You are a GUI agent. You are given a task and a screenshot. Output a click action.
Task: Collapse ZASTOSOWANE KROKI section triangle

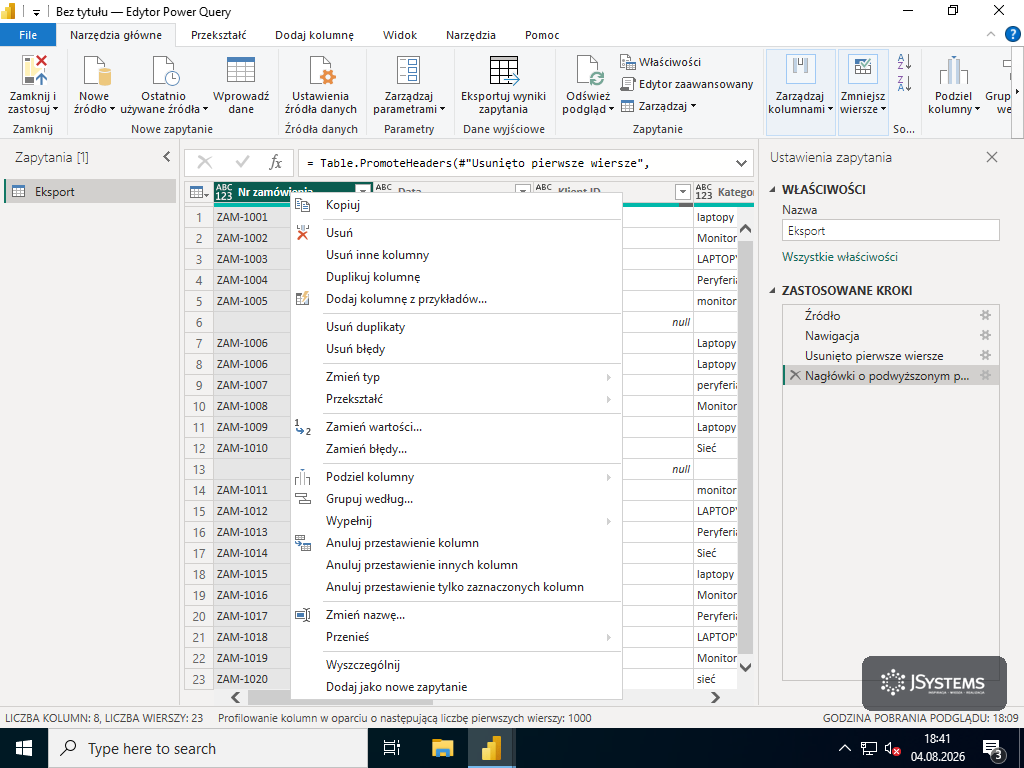[x=773, y=291]
